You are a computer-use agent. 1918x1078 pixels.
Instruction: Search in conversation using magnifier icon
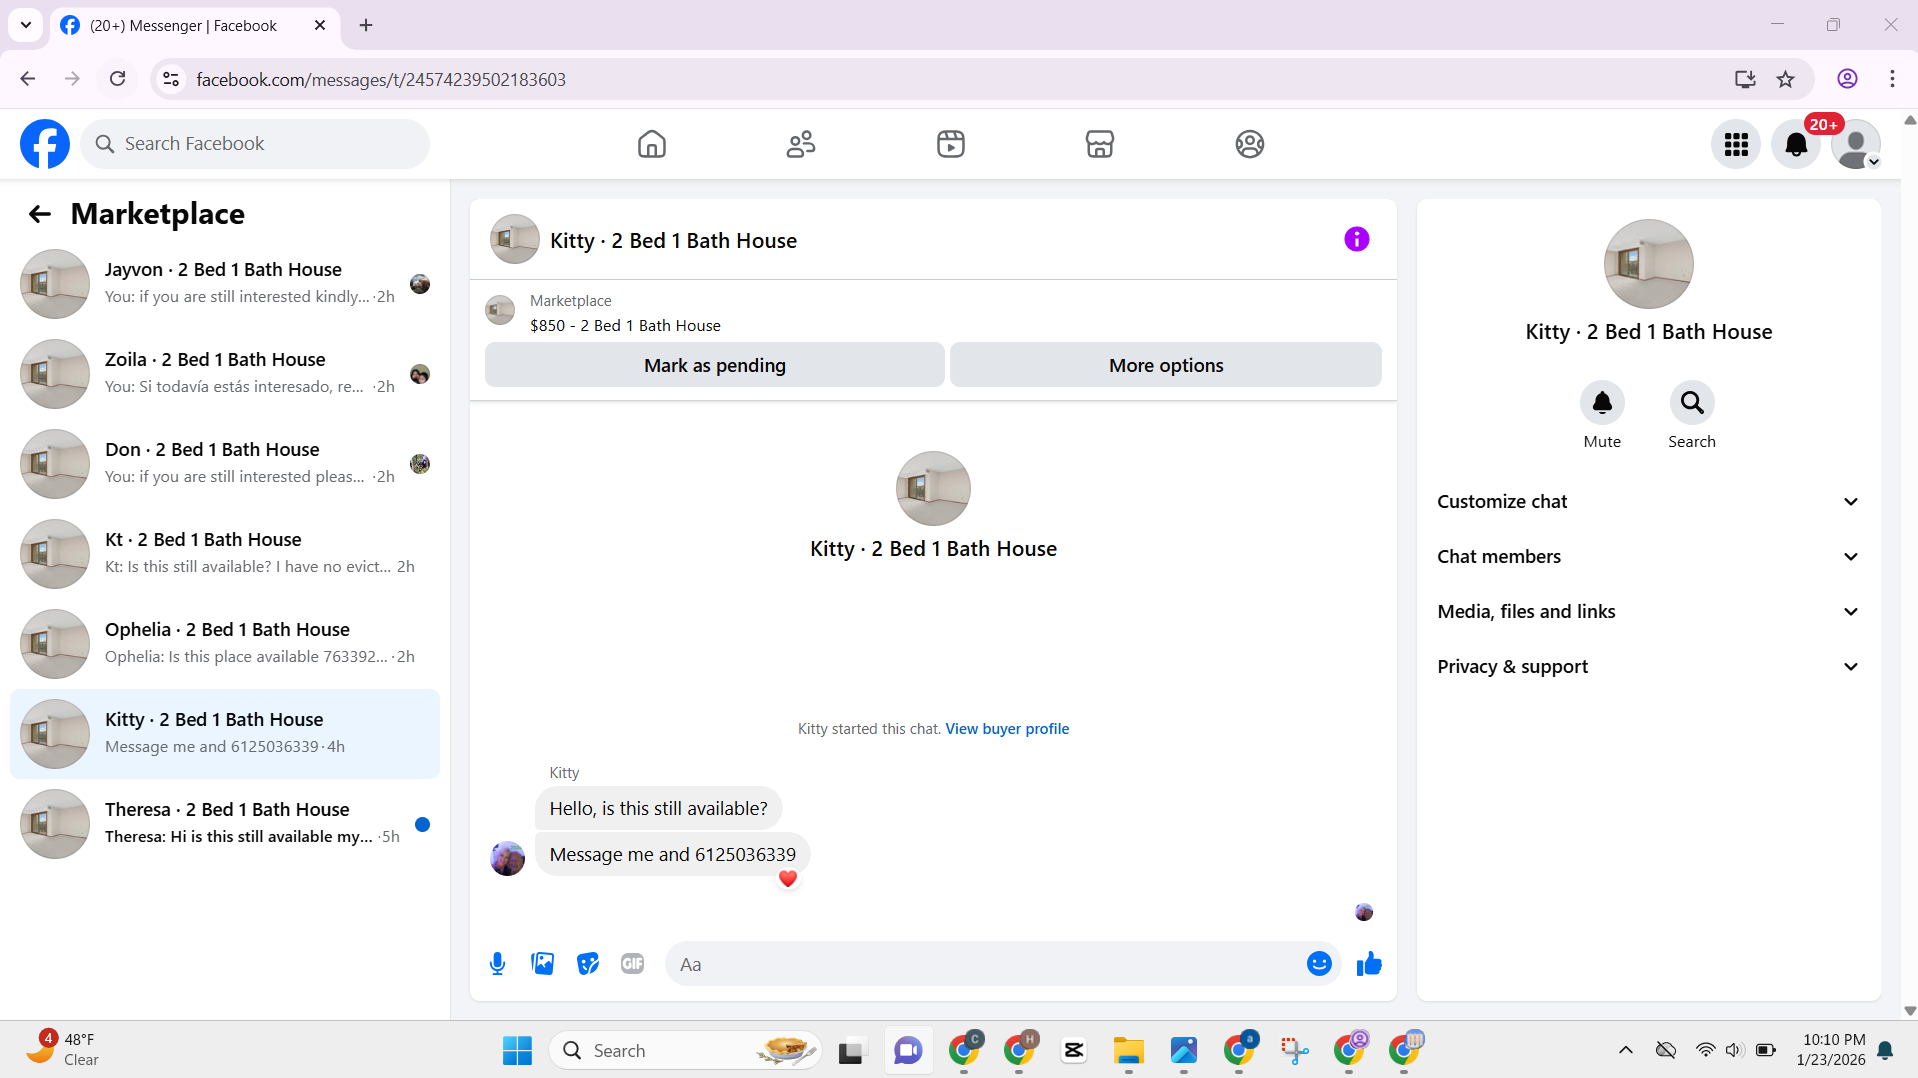(x=1692, y=403)
